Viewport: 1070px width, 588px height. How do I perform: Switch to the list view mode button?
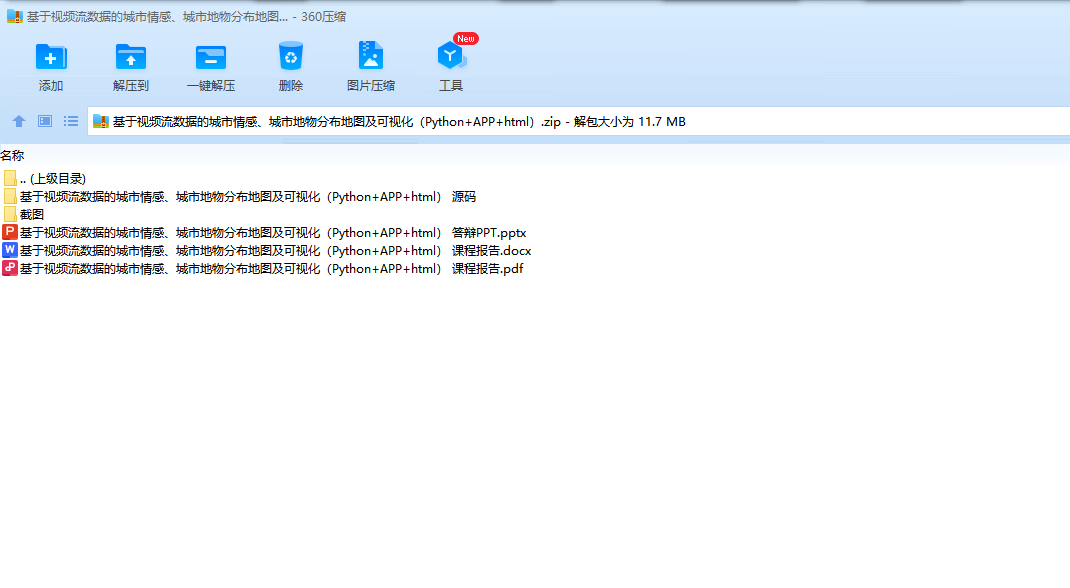pos(71,121)
